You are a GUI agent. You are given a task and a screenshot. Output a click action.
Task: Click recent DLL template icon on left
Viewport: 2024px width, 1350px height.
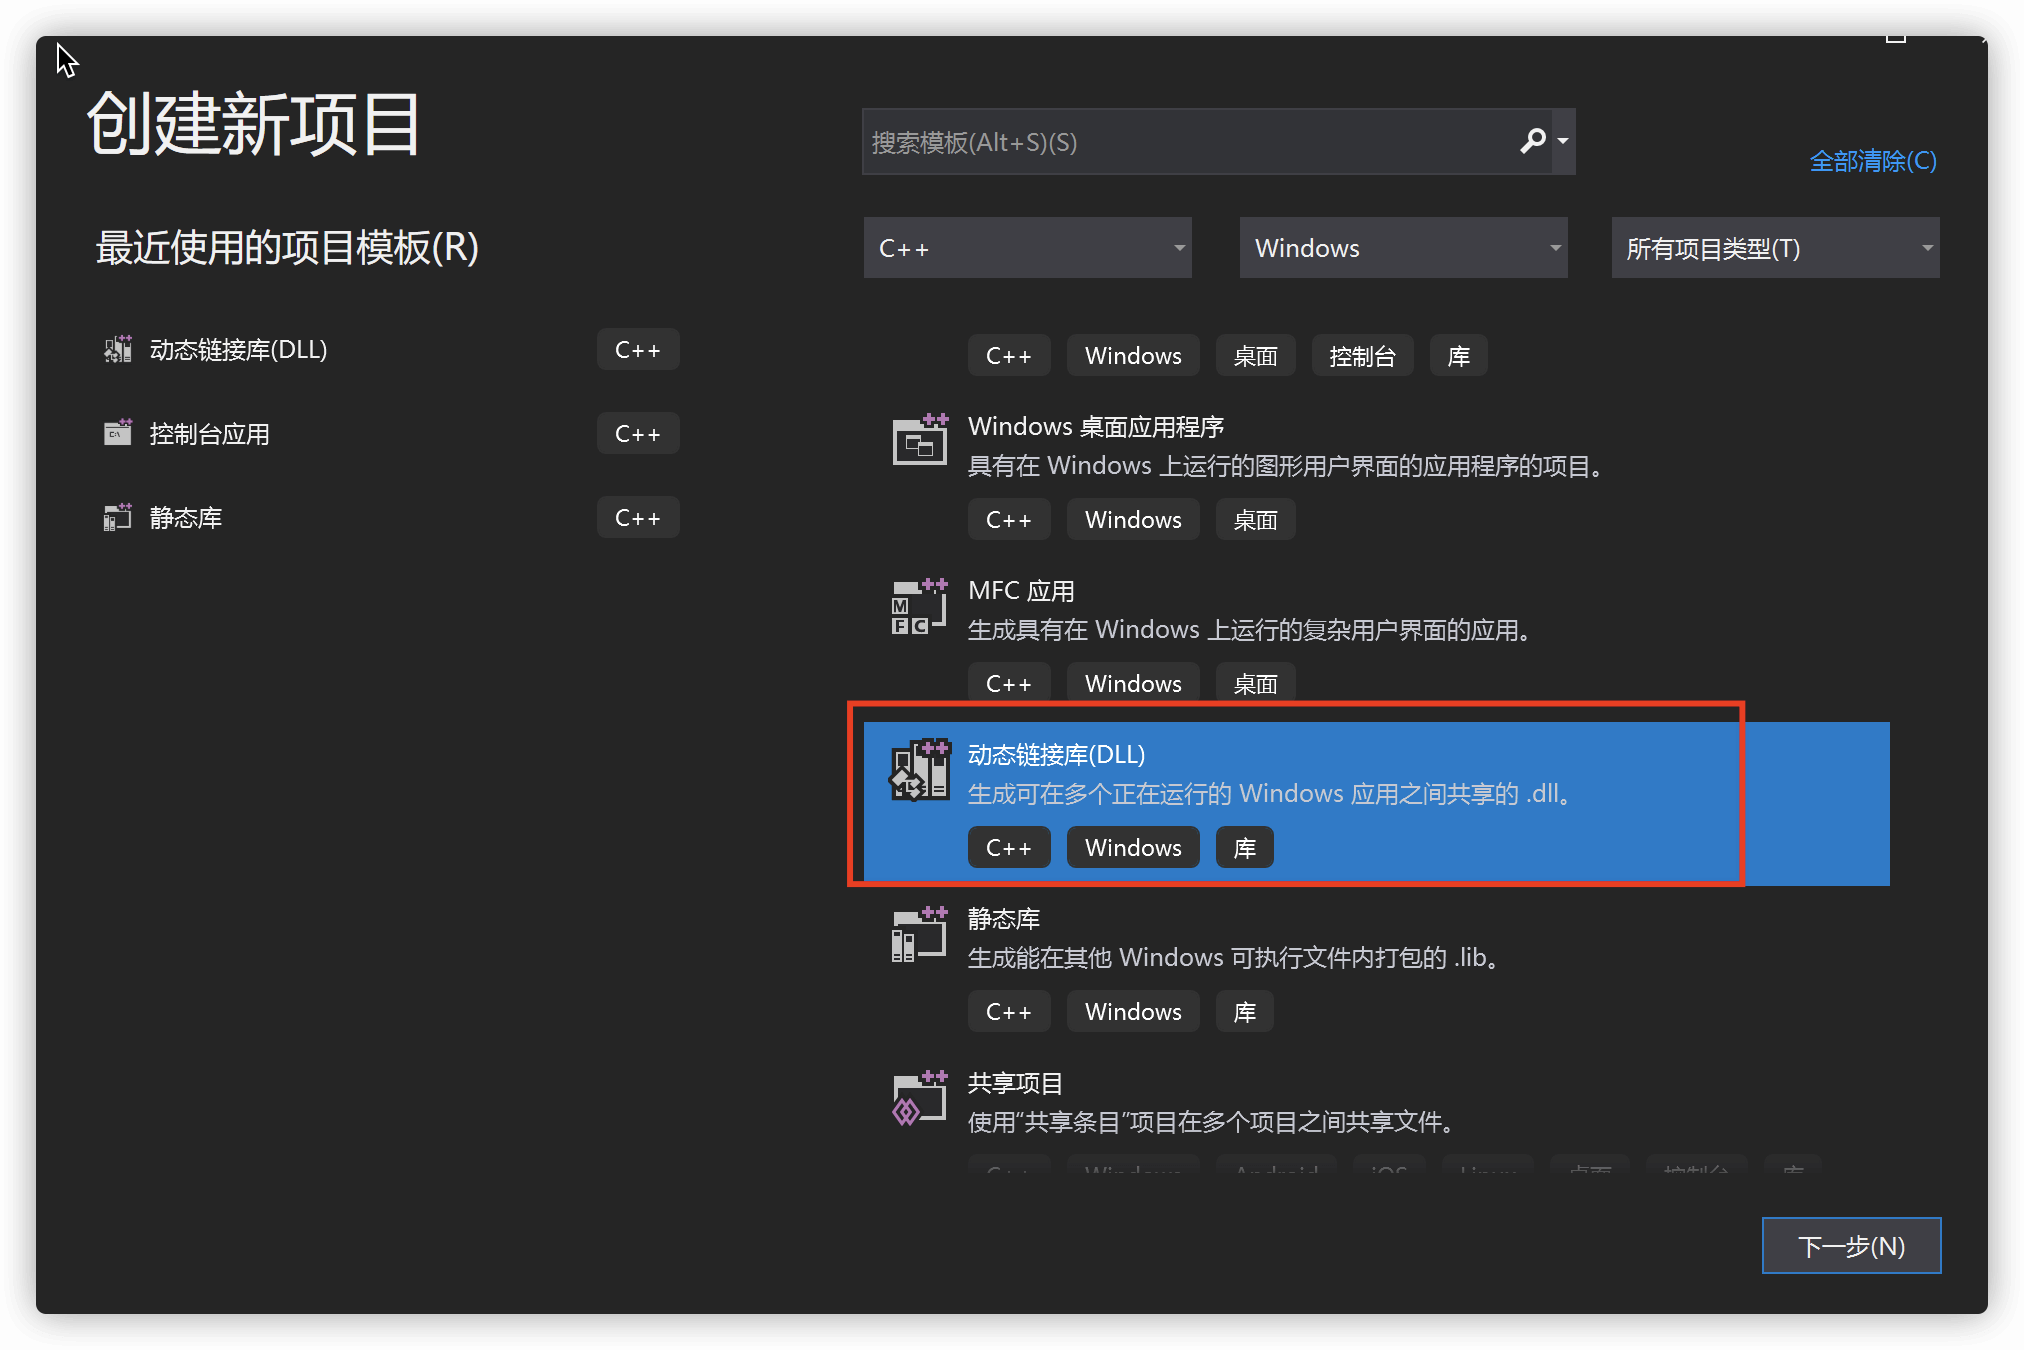click(118, 350)
